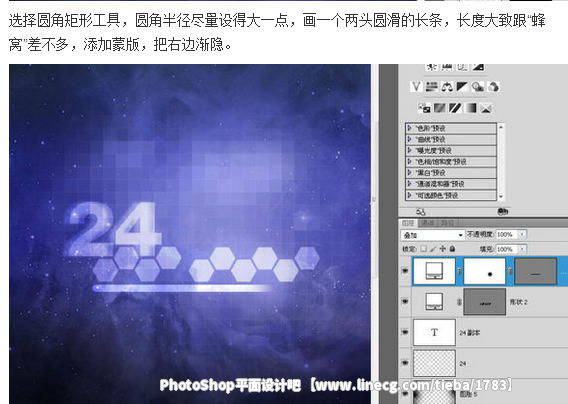Add a Hue/Saturation adjustment
The width and height of the screenshot is (568, 404).
pyautogui.click(x=431, y=87)
